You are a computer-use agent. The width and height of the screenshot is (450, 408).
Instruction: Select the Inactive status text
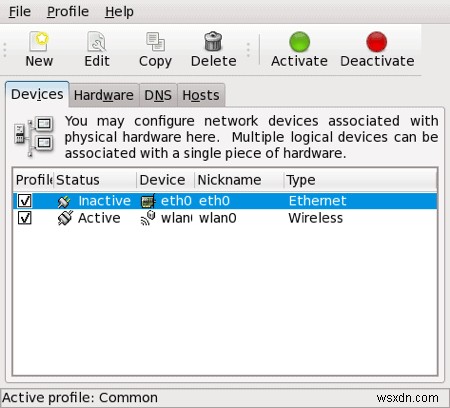pyautogui.click(x=104, y=201)
